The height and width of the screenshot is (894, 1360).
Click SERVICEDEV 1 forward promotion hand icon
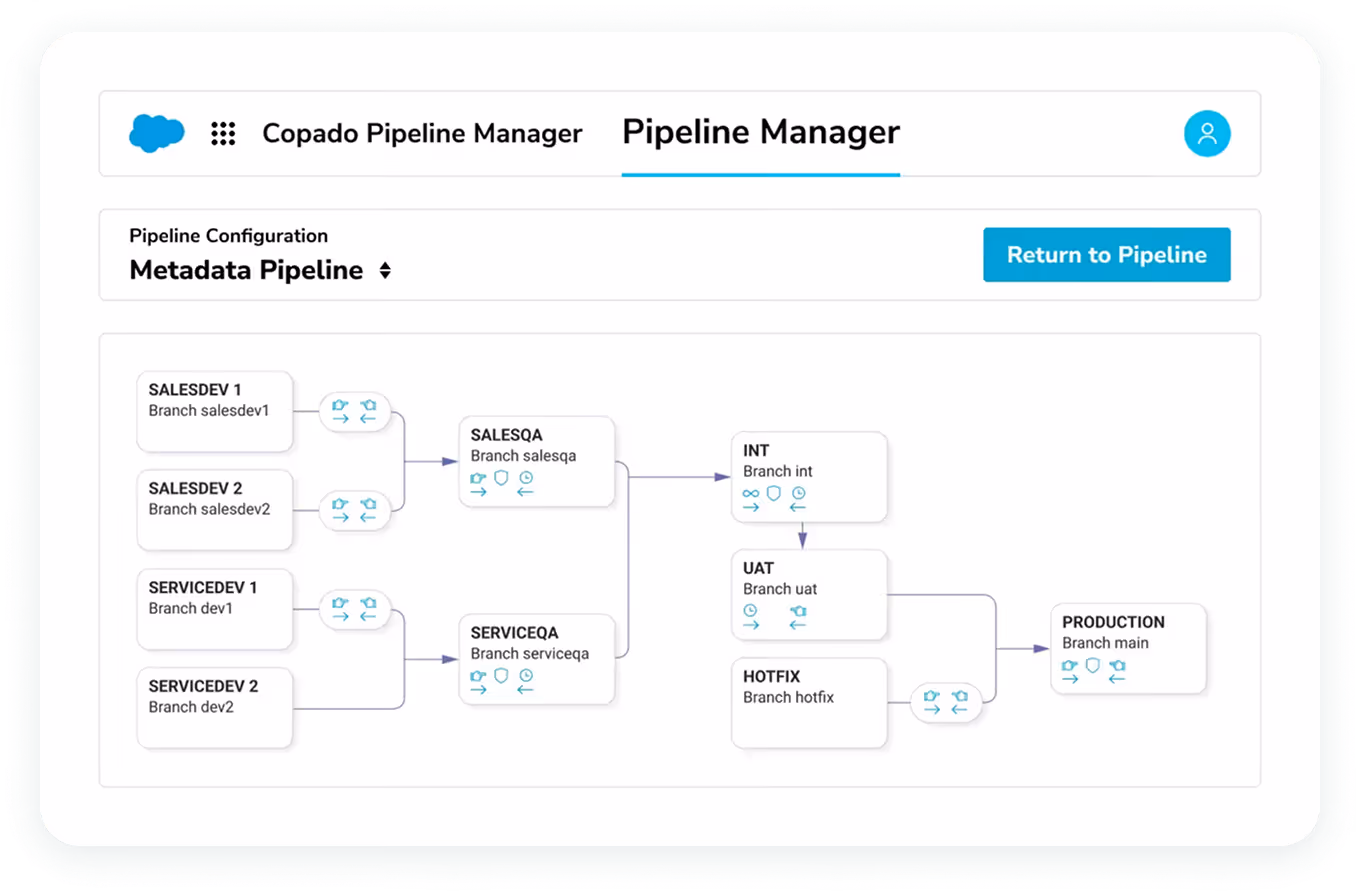341,603
